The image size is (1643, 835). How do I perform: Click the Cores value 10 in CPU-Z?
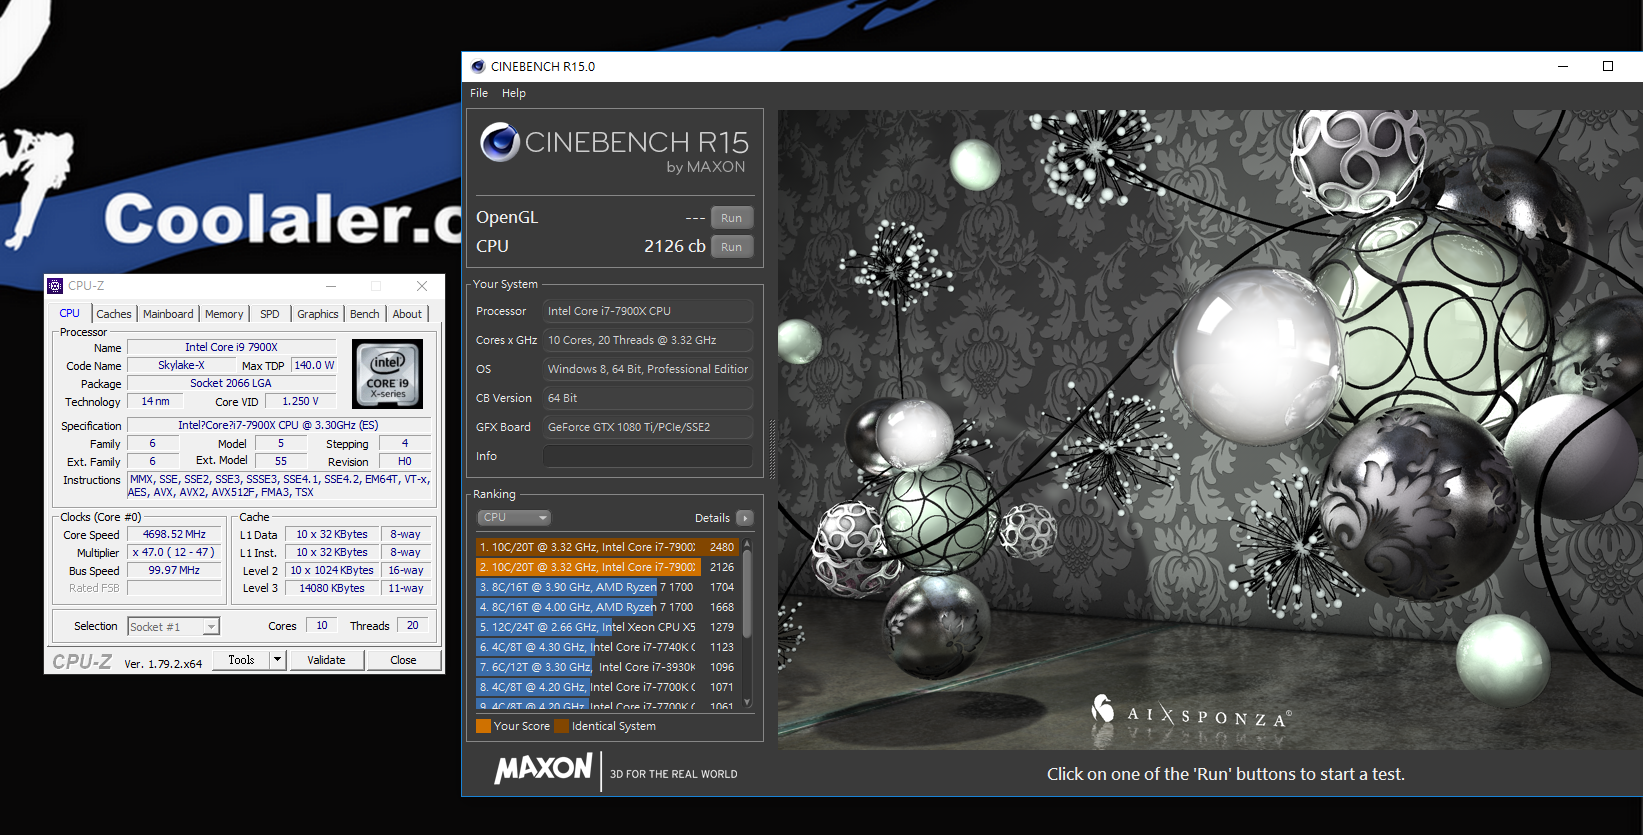click(x=322, y=625)
